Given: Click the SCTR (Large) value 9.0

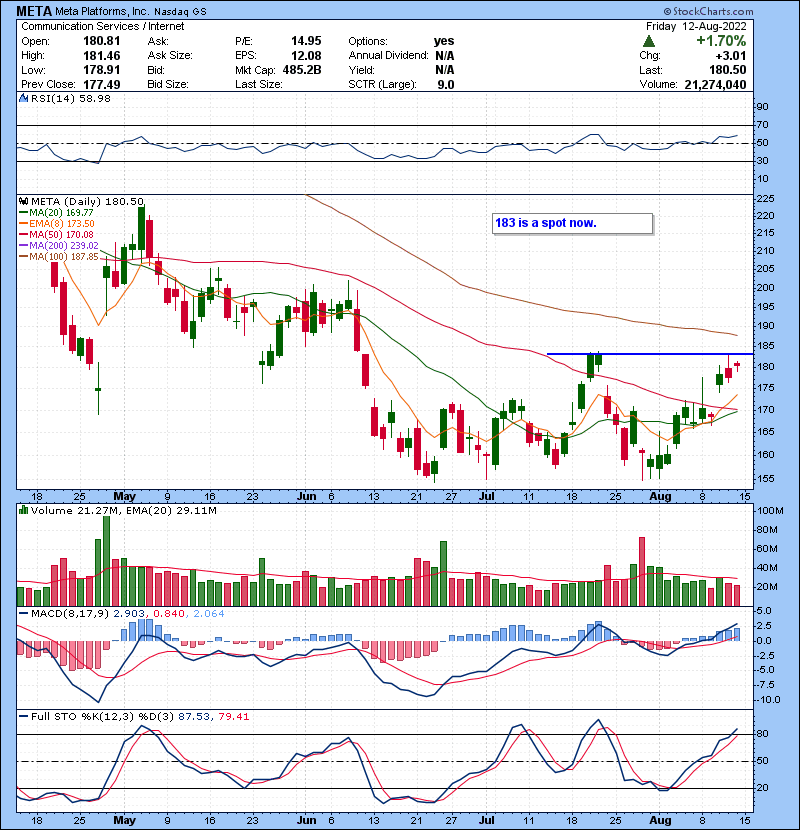Looking at the screenshot, I should 446,85.
